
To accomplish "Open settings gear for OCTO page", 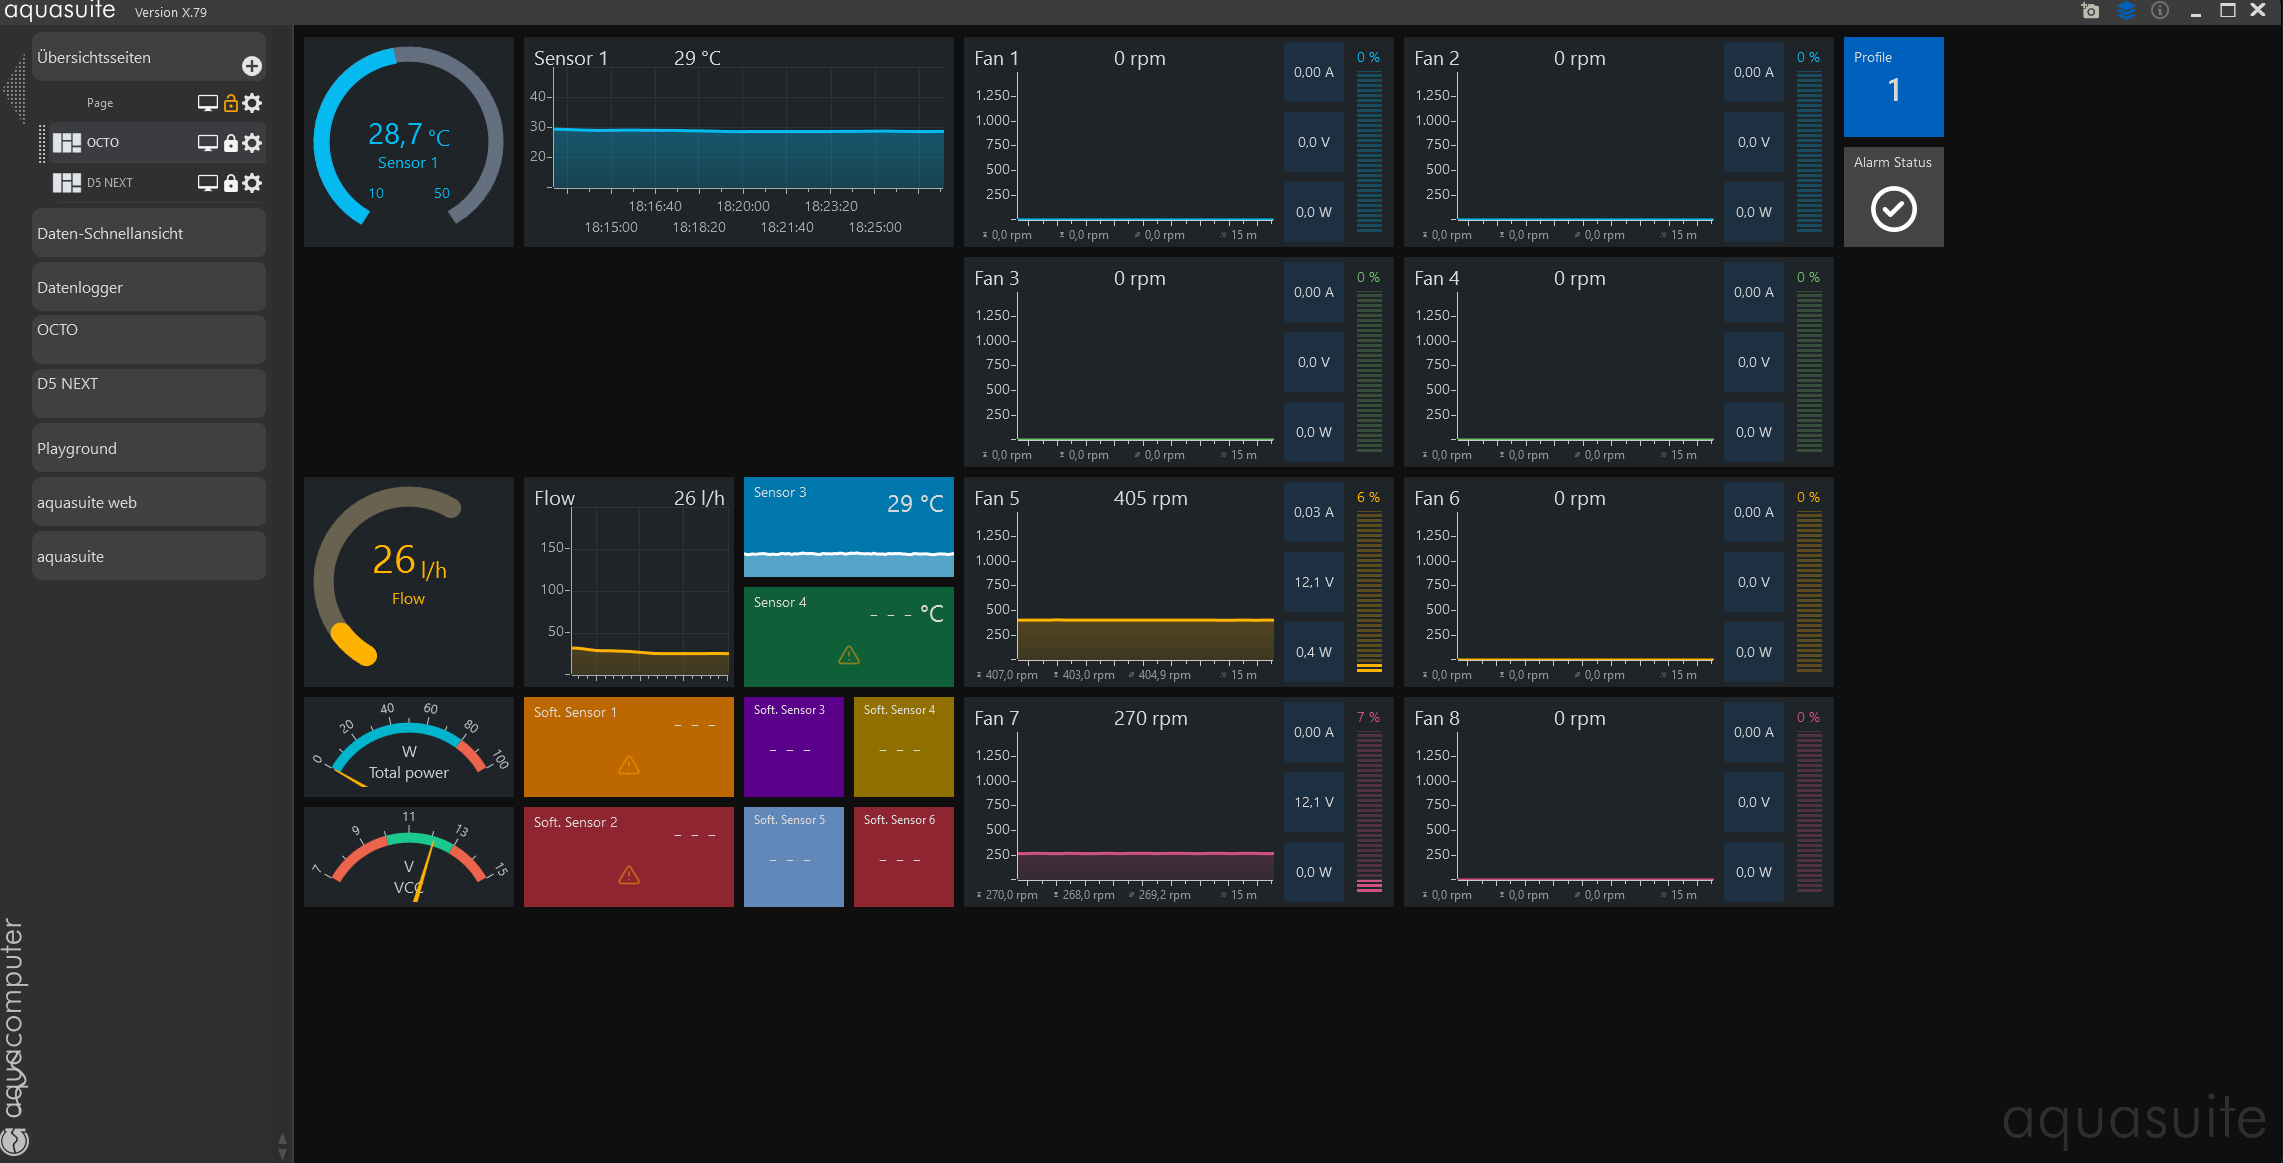I will 253,143.
